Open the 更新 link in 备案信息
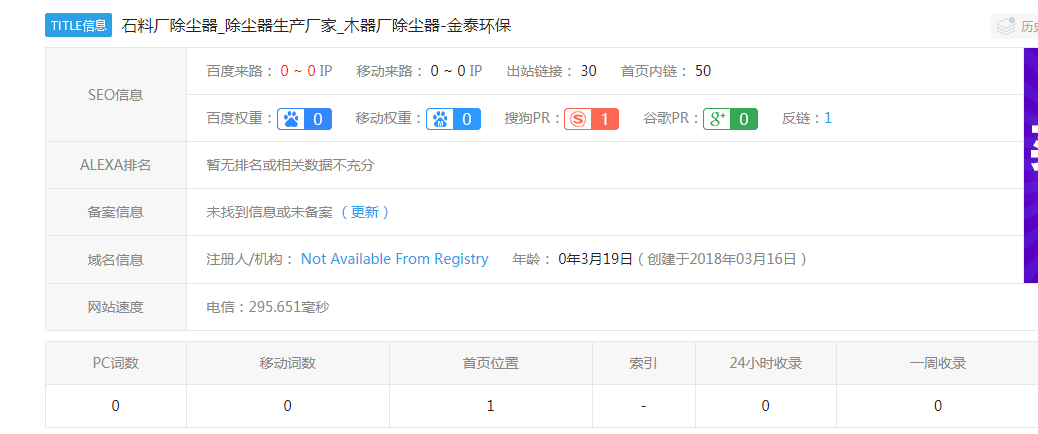1038x434 pixels. [x=365, y=212]
